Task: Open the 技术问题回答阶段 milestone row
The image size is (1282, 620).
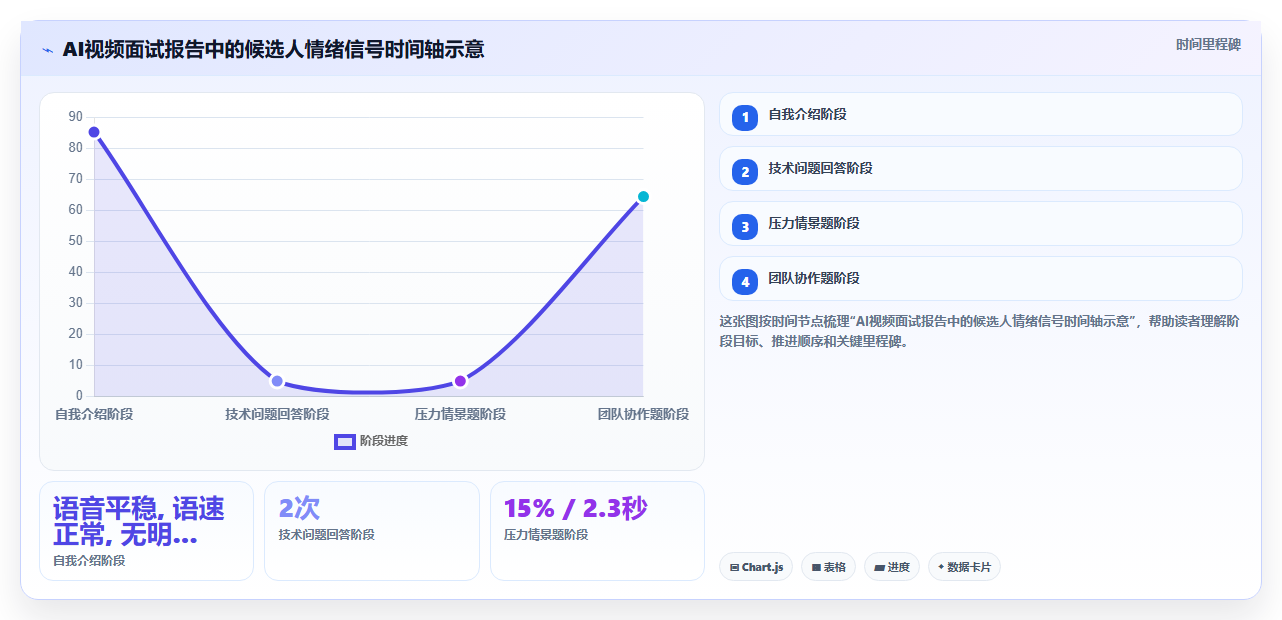Action: point(980,168)
